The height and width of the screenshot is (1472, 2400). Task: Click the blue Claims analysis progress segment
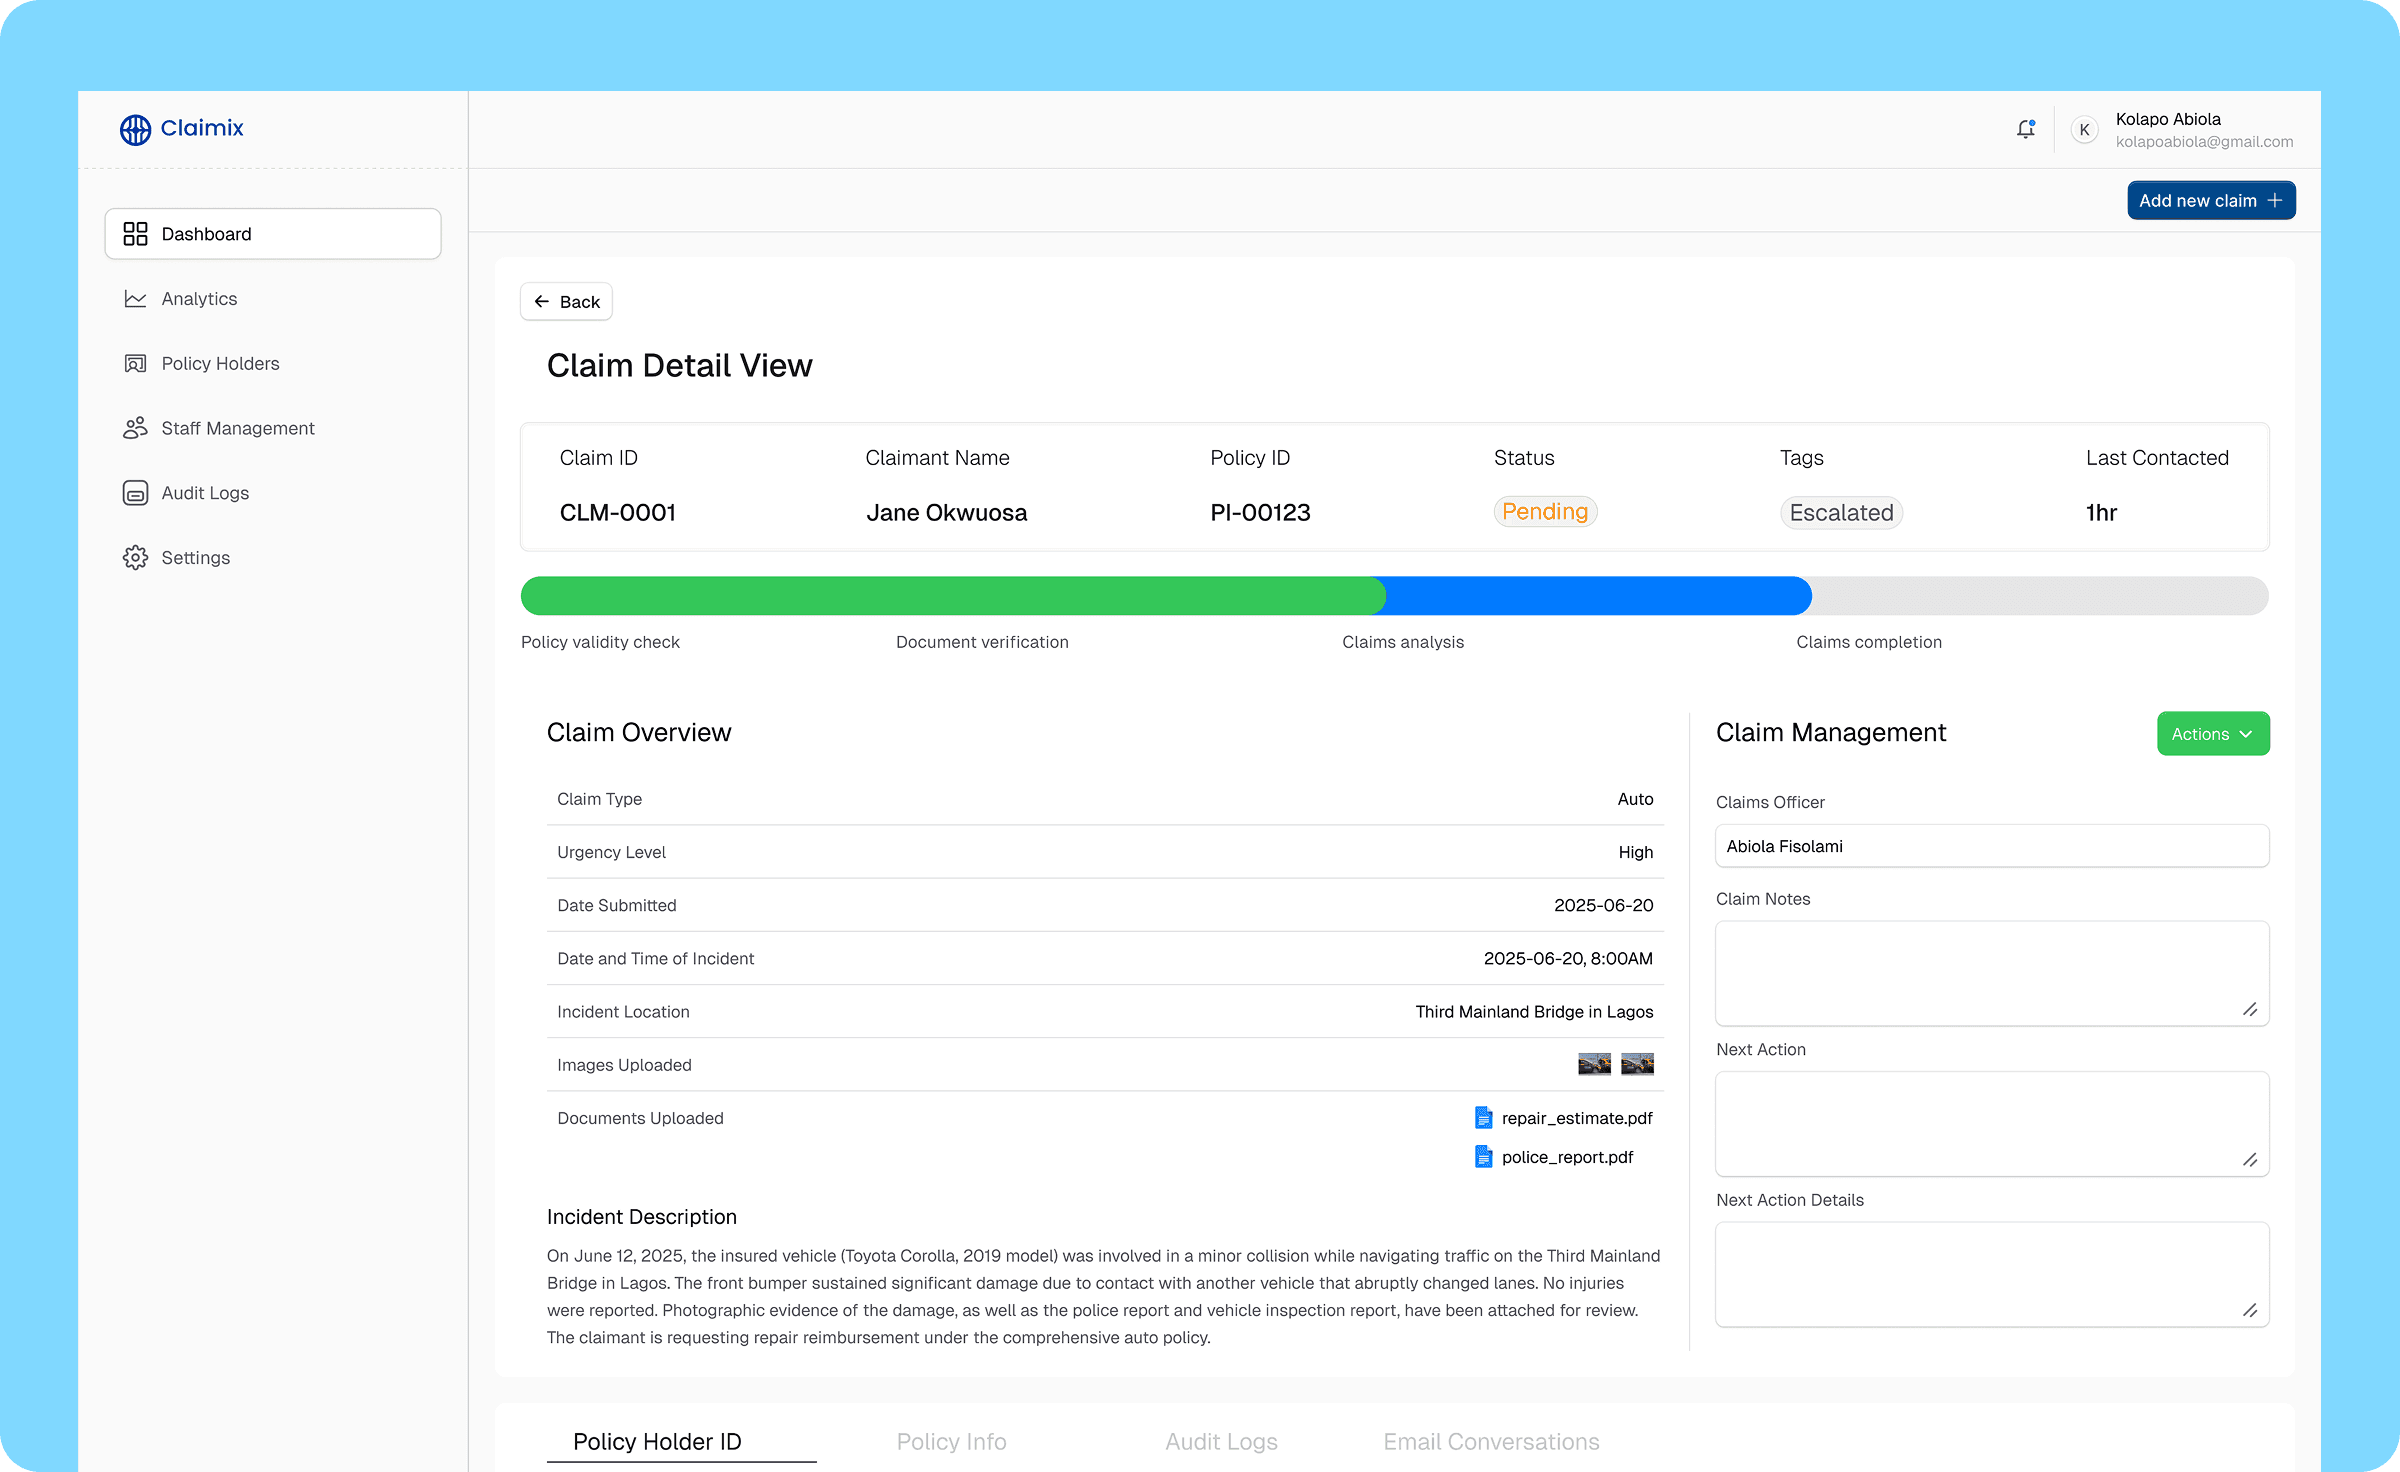[x=1598, y=596]
